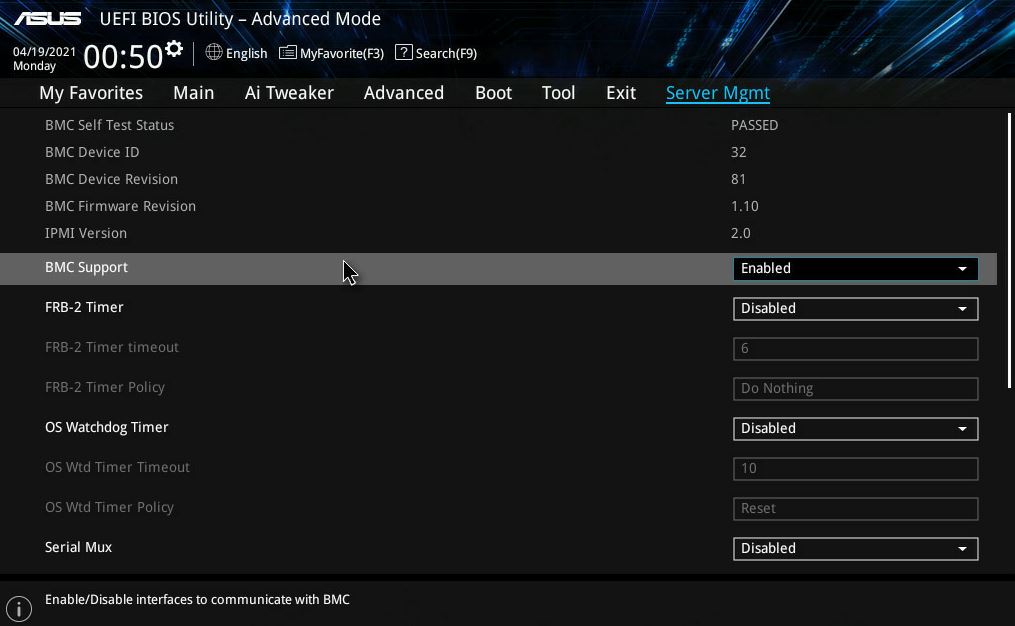Click Device Revision value 81
This screenshot has height=626, width=1015.
pos(738,179)
